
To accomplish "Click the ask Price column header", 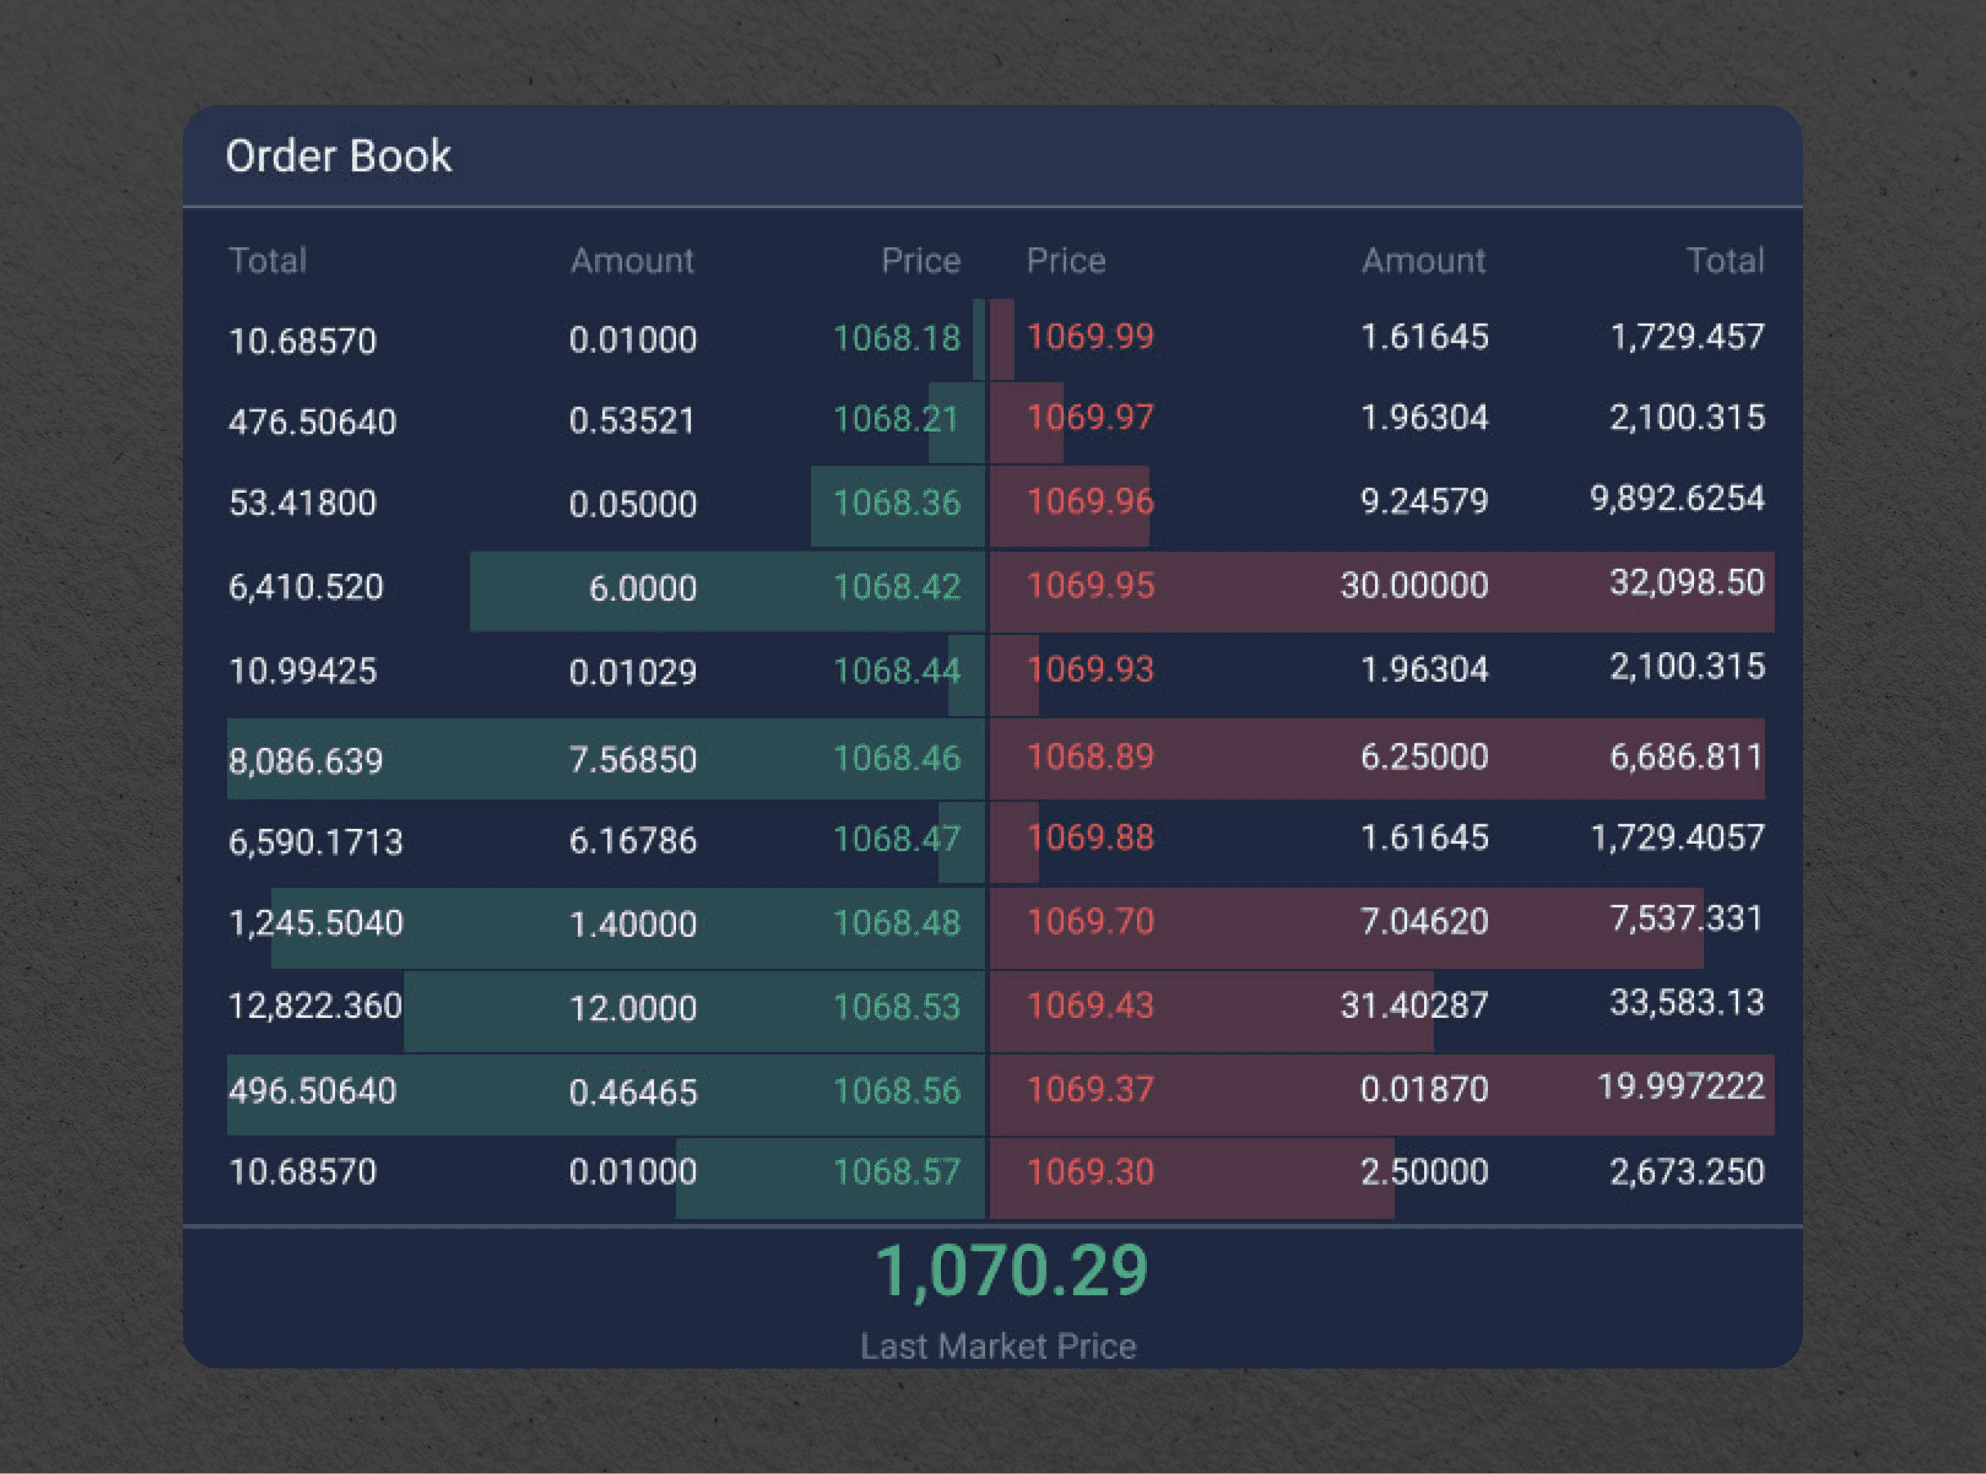I will (1066, 260).
